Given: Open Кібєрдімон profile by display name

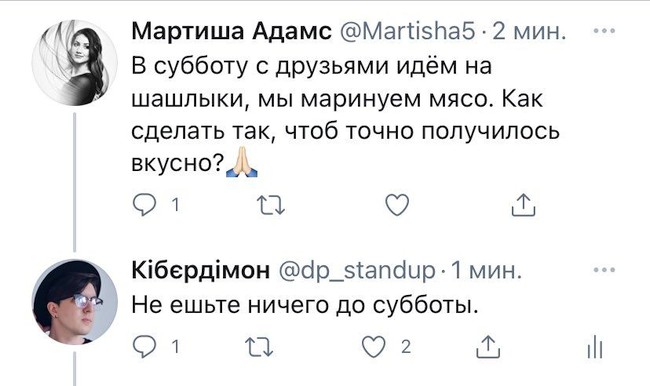Looking at the screenshot, I should (x=200, y=270).
